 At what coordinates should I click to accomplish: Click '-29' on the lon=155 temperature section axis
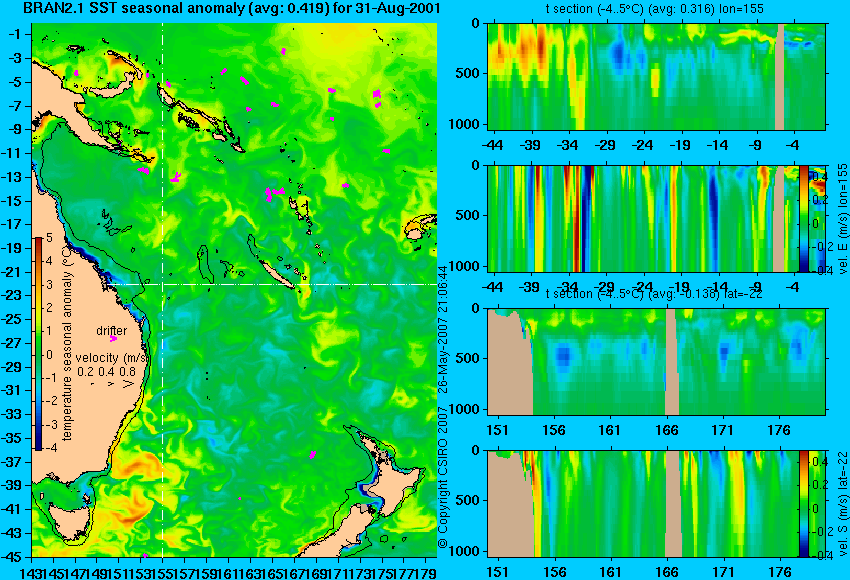tap(604, 145)
